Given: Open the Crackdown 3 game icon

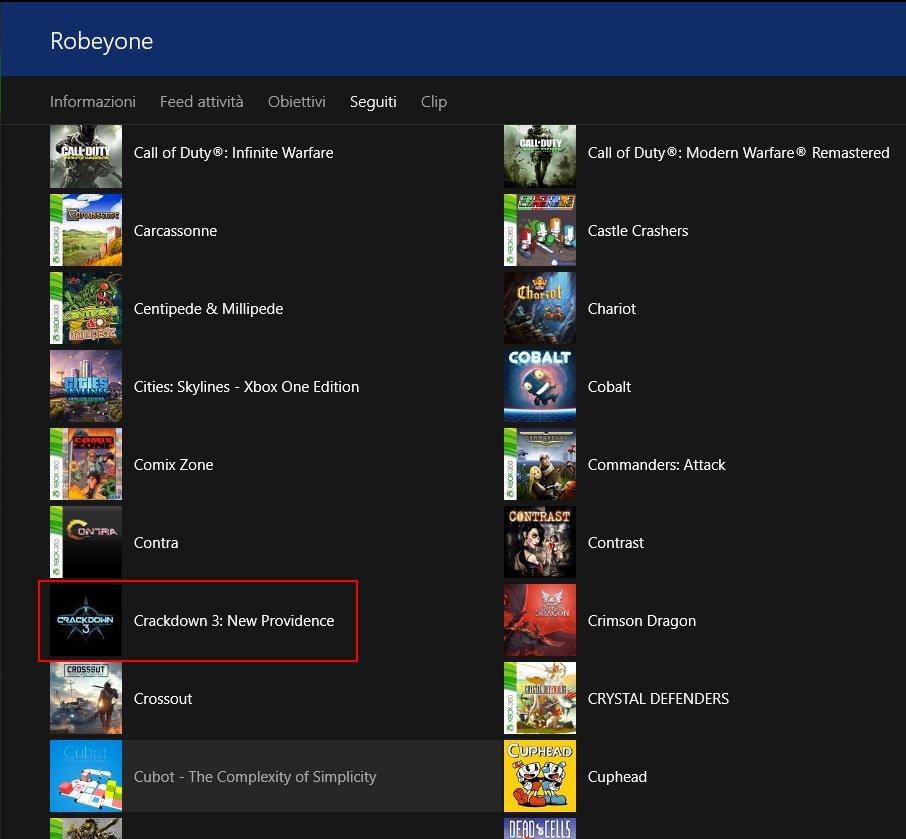Looking at the screenshot, I should pyautogui.click(x=86, y=621).
